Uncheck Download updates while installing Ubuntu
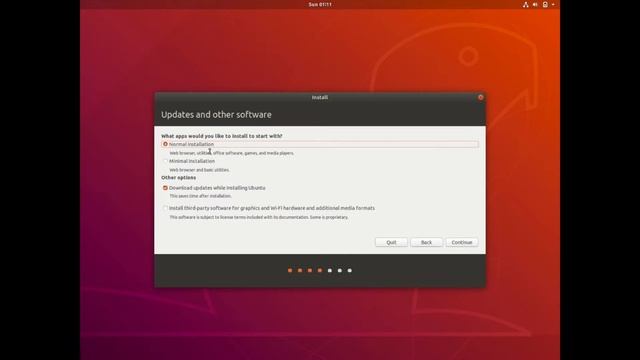 165,188
